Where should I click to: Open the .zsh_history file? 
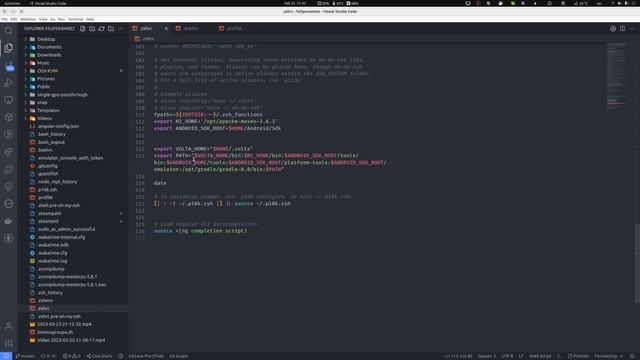point(50,293)
